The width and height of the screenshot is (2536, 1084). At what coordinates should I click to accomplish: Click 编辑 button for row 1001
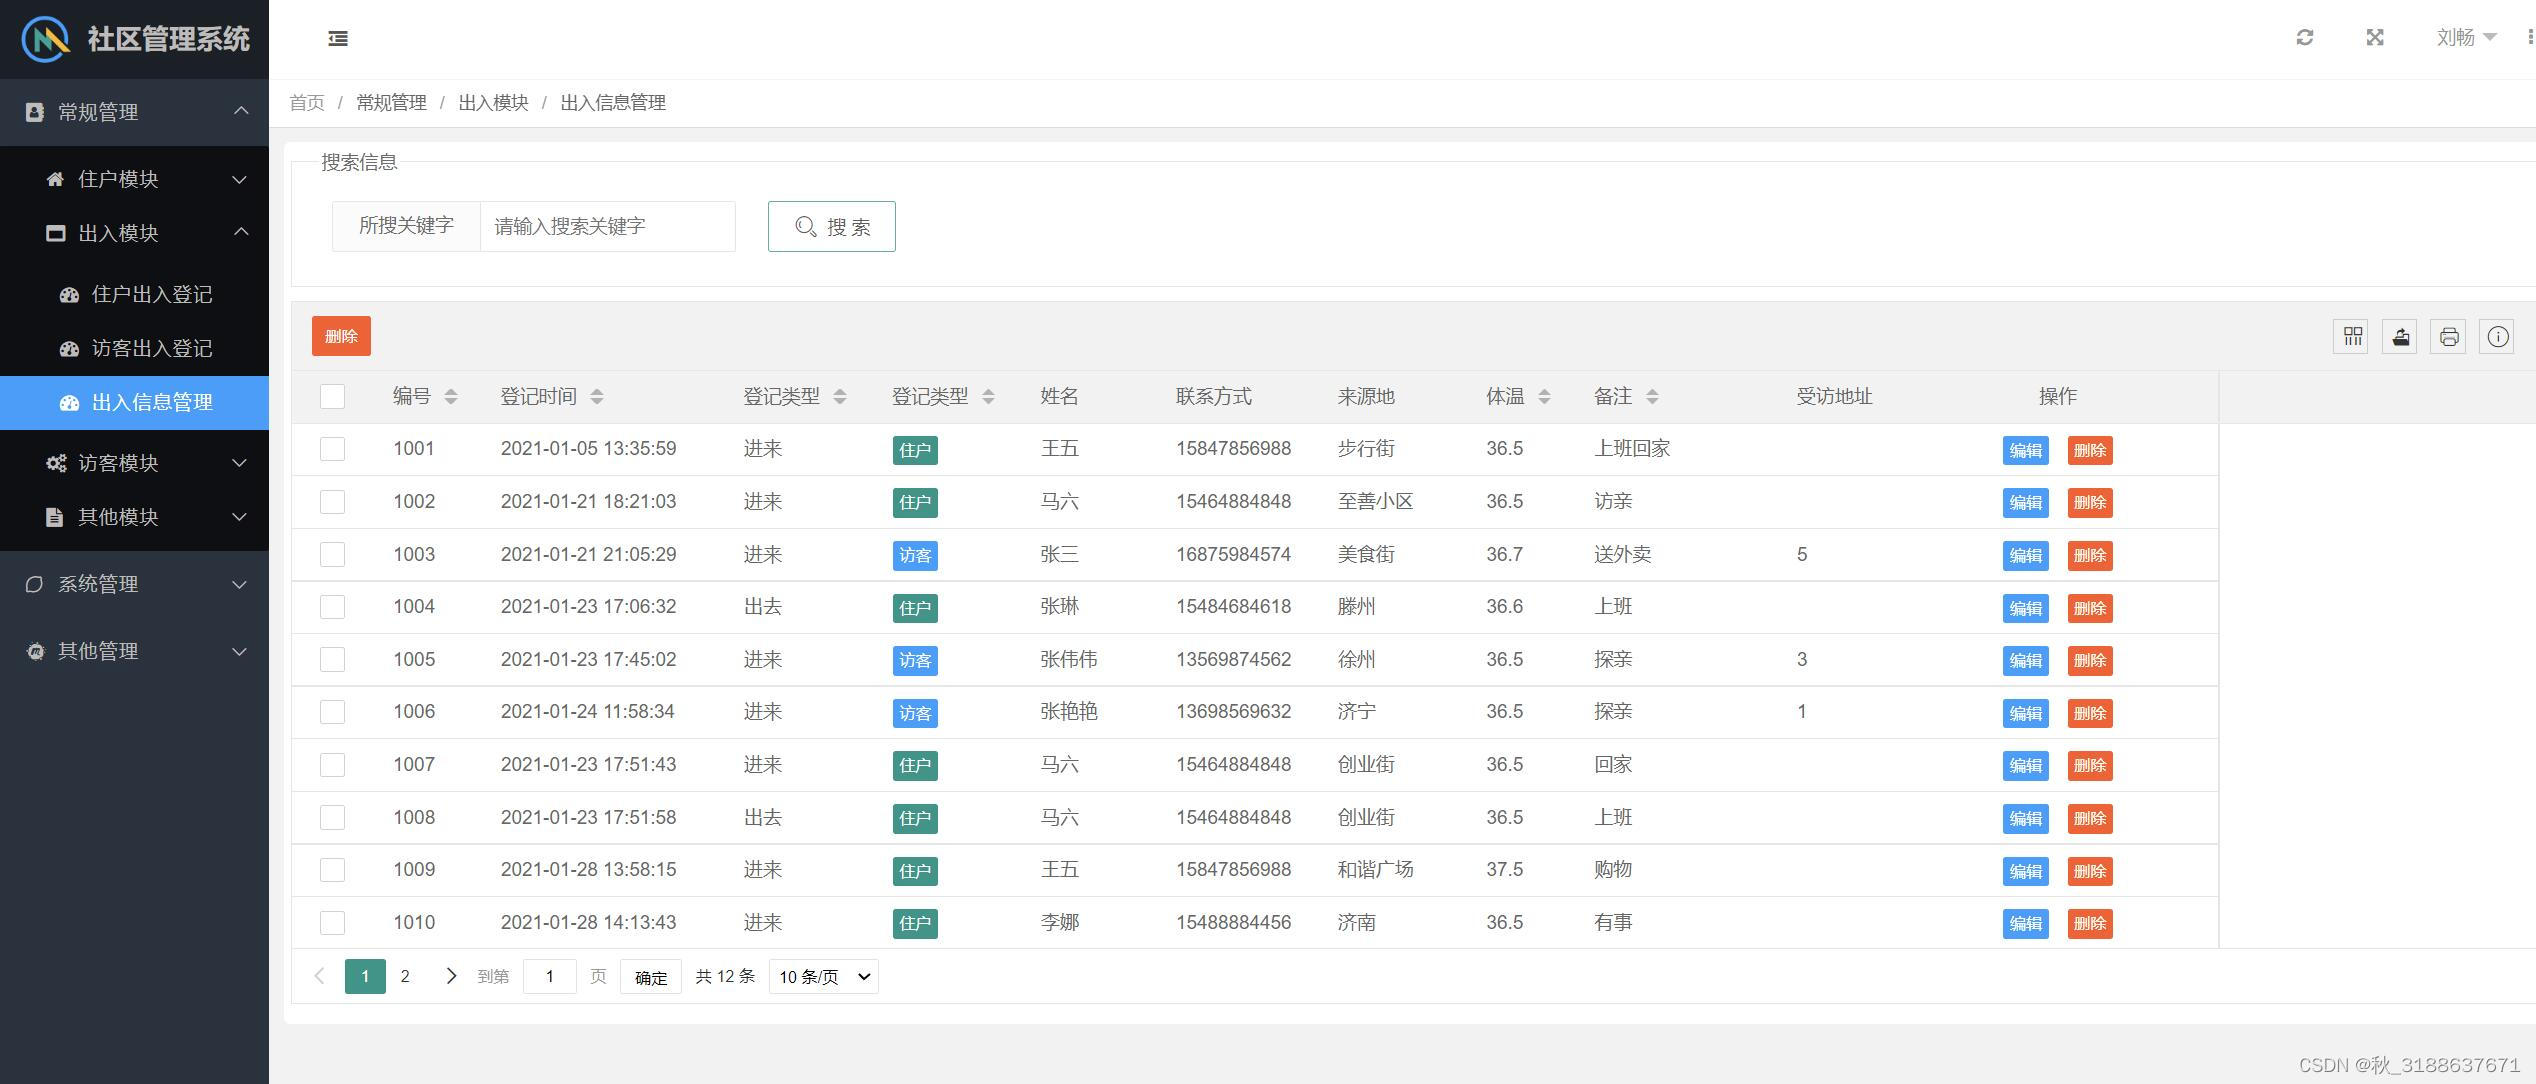2026,450
